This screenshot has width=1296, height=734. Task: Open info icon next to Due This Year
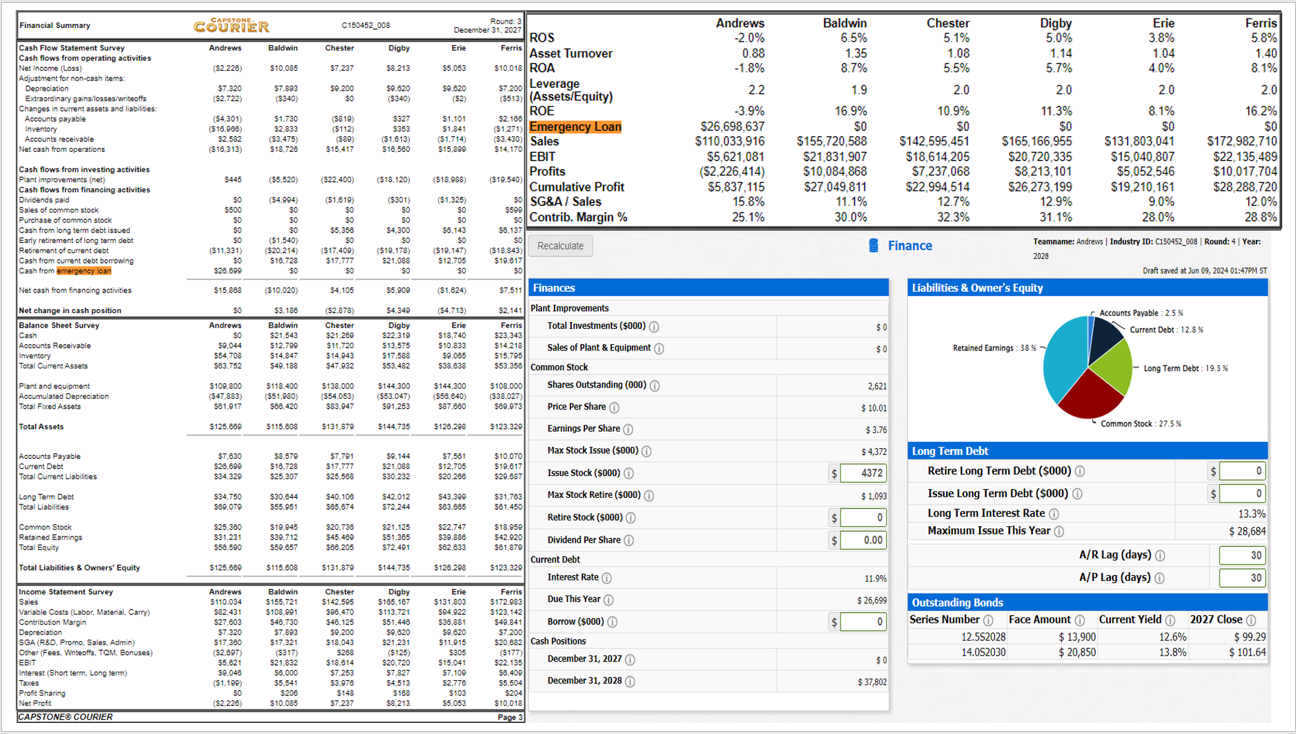pyautogui.click(x=609, y=600)
